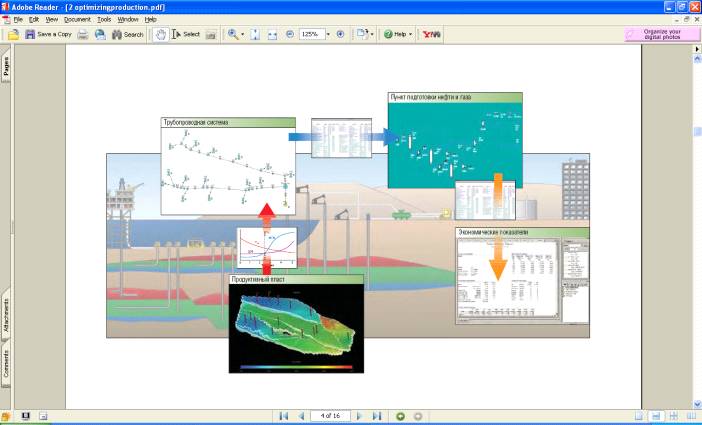
Task: Open the Search tool
Action: pyautogui.click(x=127, y=34)
